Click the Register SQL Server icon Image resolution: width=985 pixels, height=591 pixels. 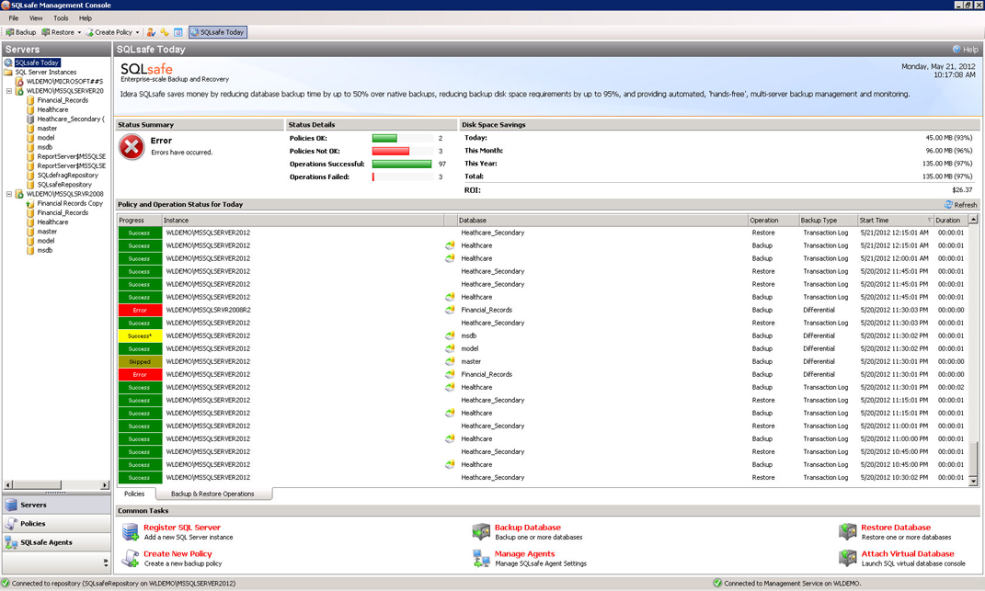[x=130, y=532]
